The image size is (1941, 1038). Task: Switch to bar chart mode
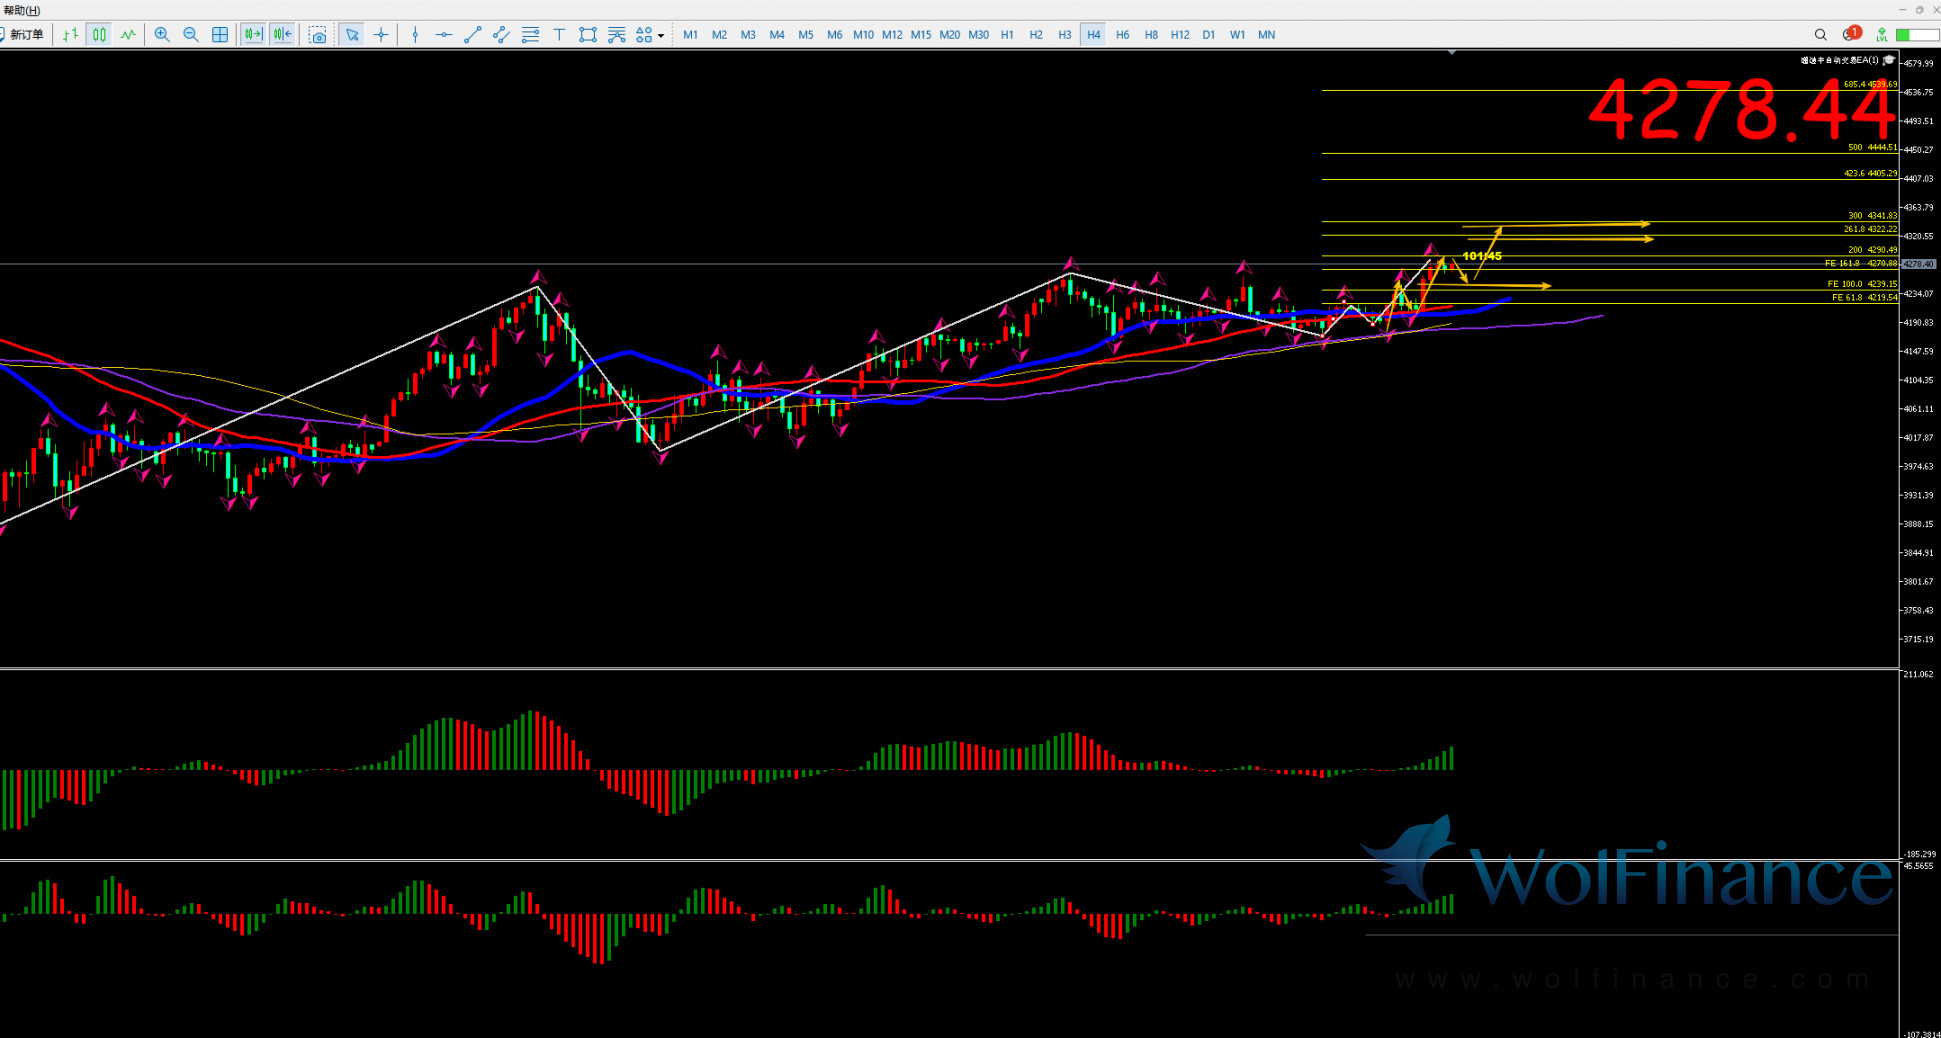[70, 35]
